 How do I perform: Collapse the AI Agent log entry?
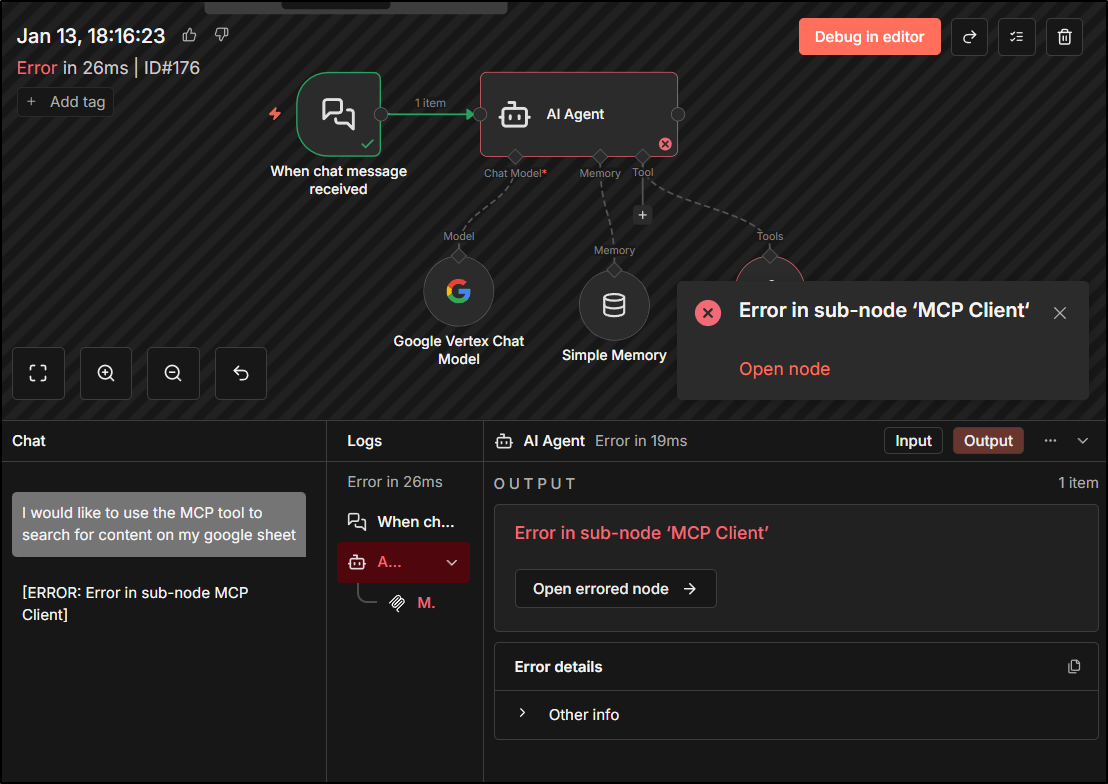click(x=452, y=563)
